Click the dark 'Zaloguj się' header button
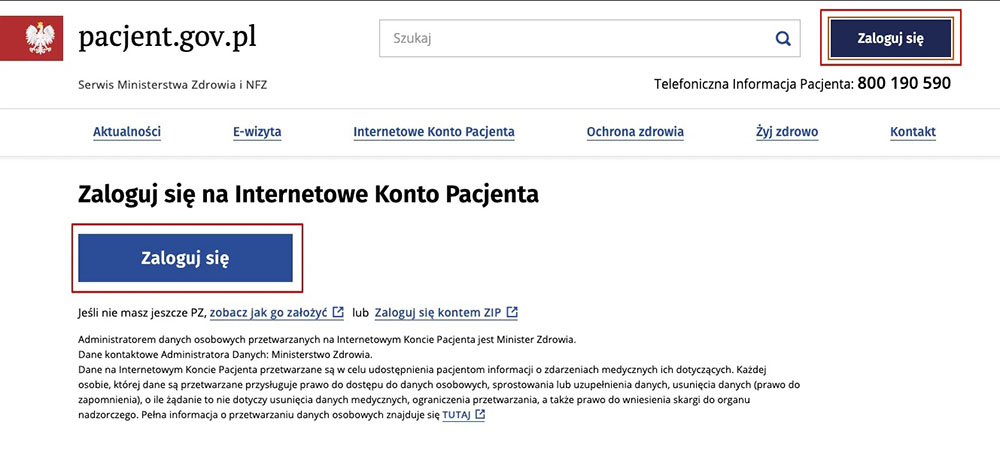 (890, 38)
